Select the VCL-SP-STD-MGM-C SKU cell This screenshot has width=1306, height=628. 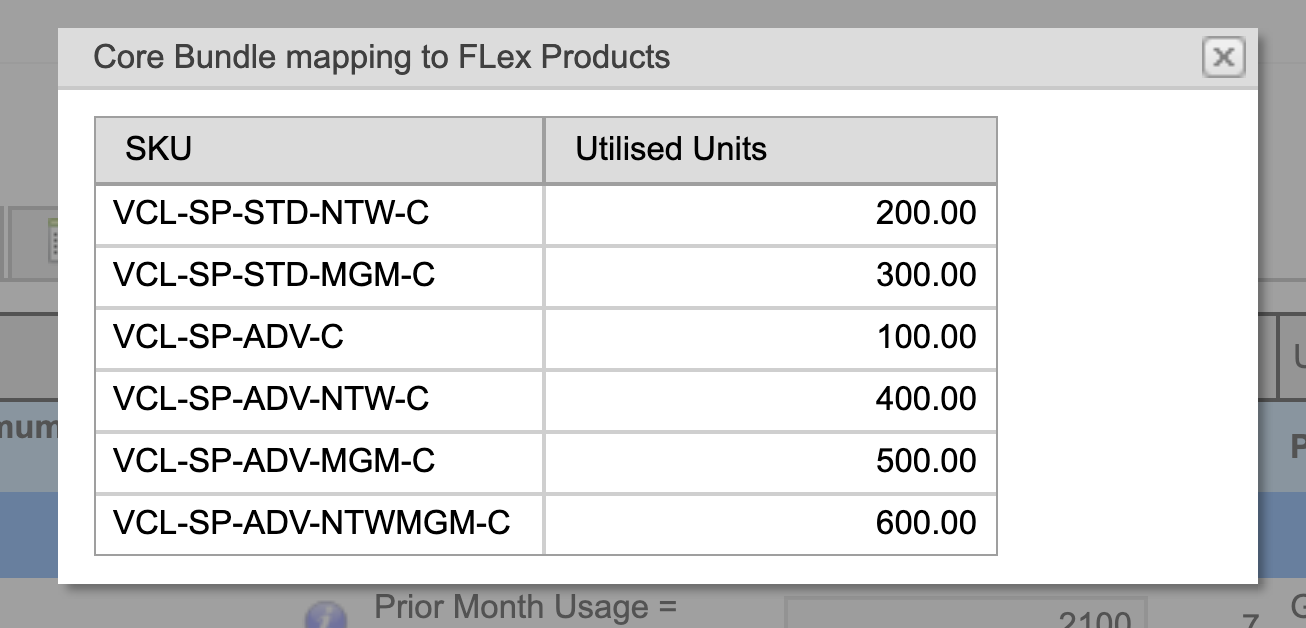274,275
